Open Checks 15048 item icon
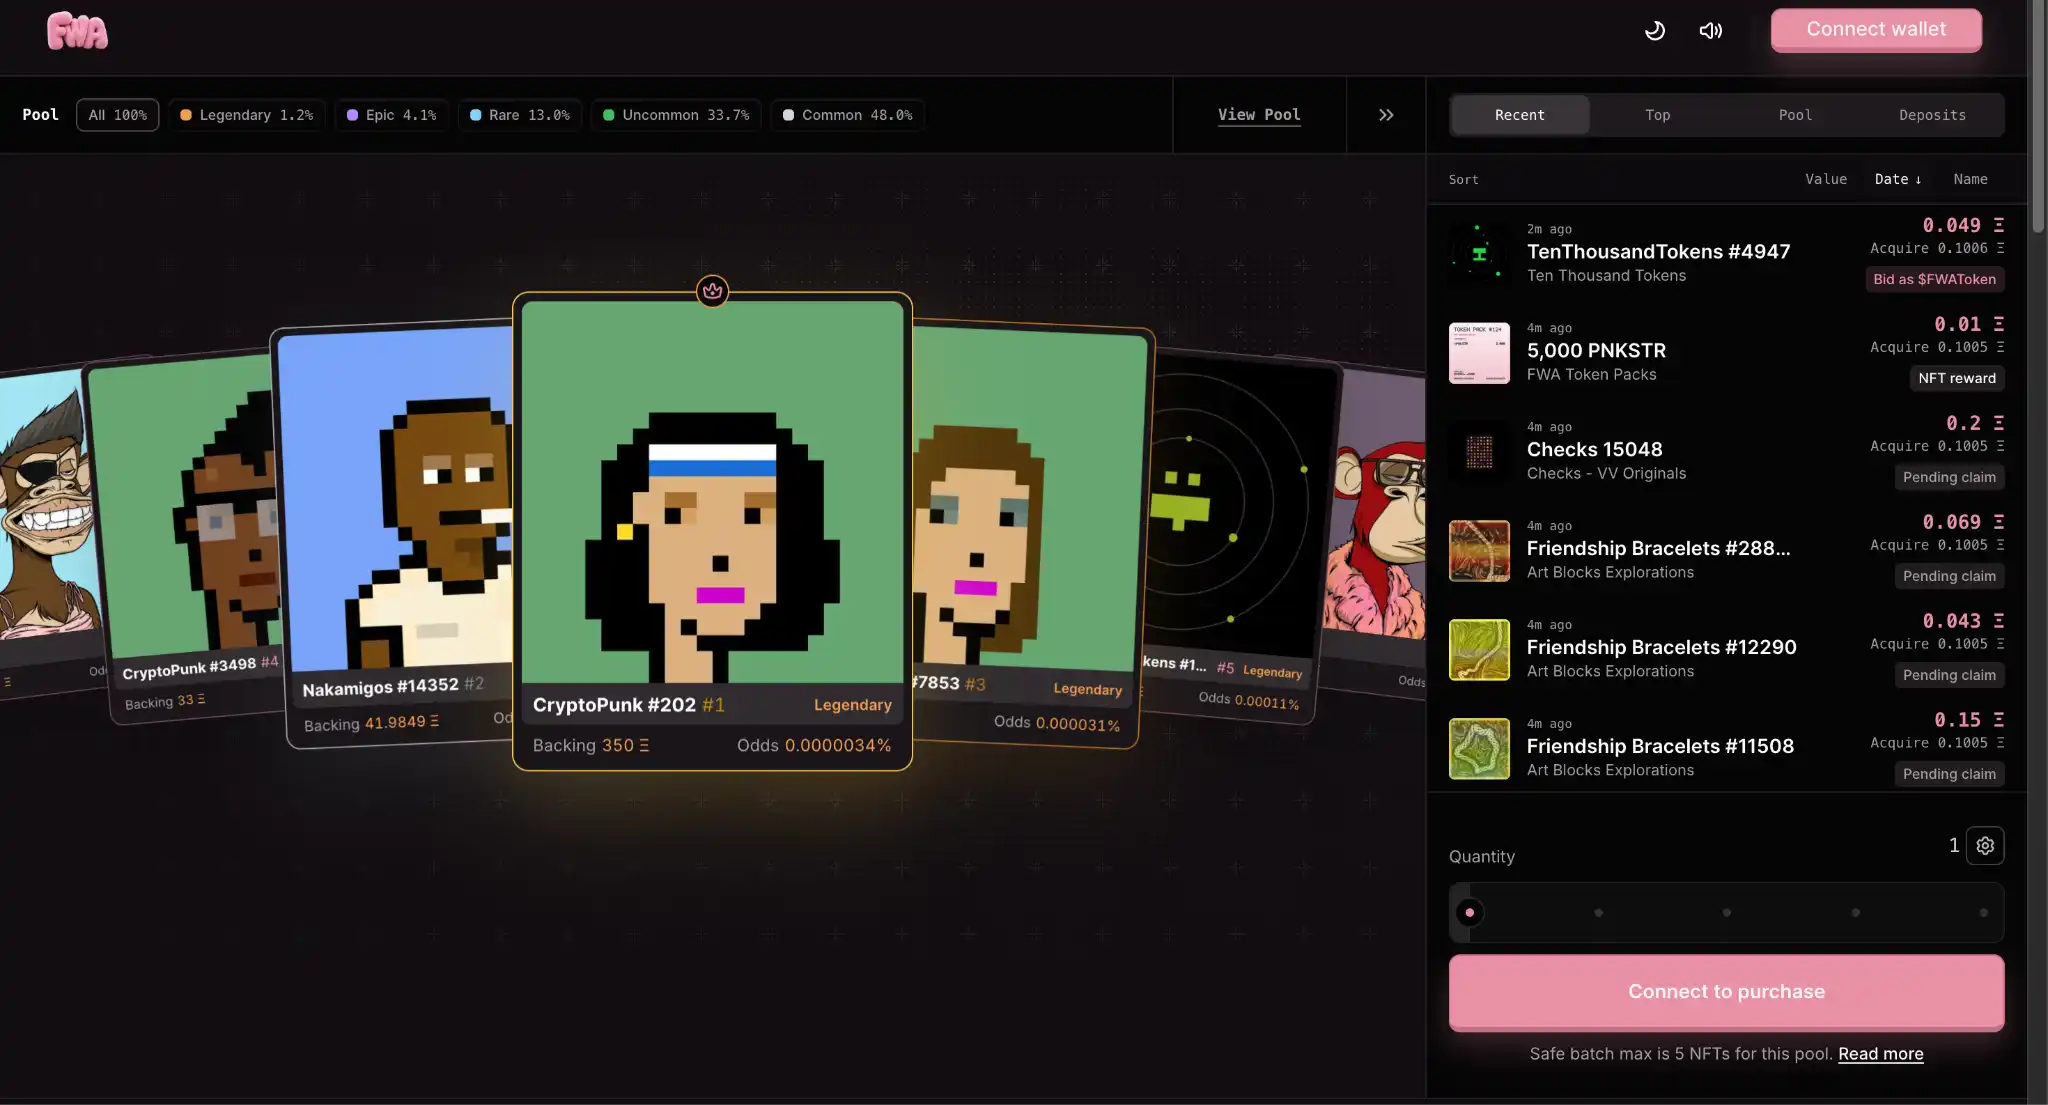This screenshot has width=2048, height=1105. point(1479,452)
